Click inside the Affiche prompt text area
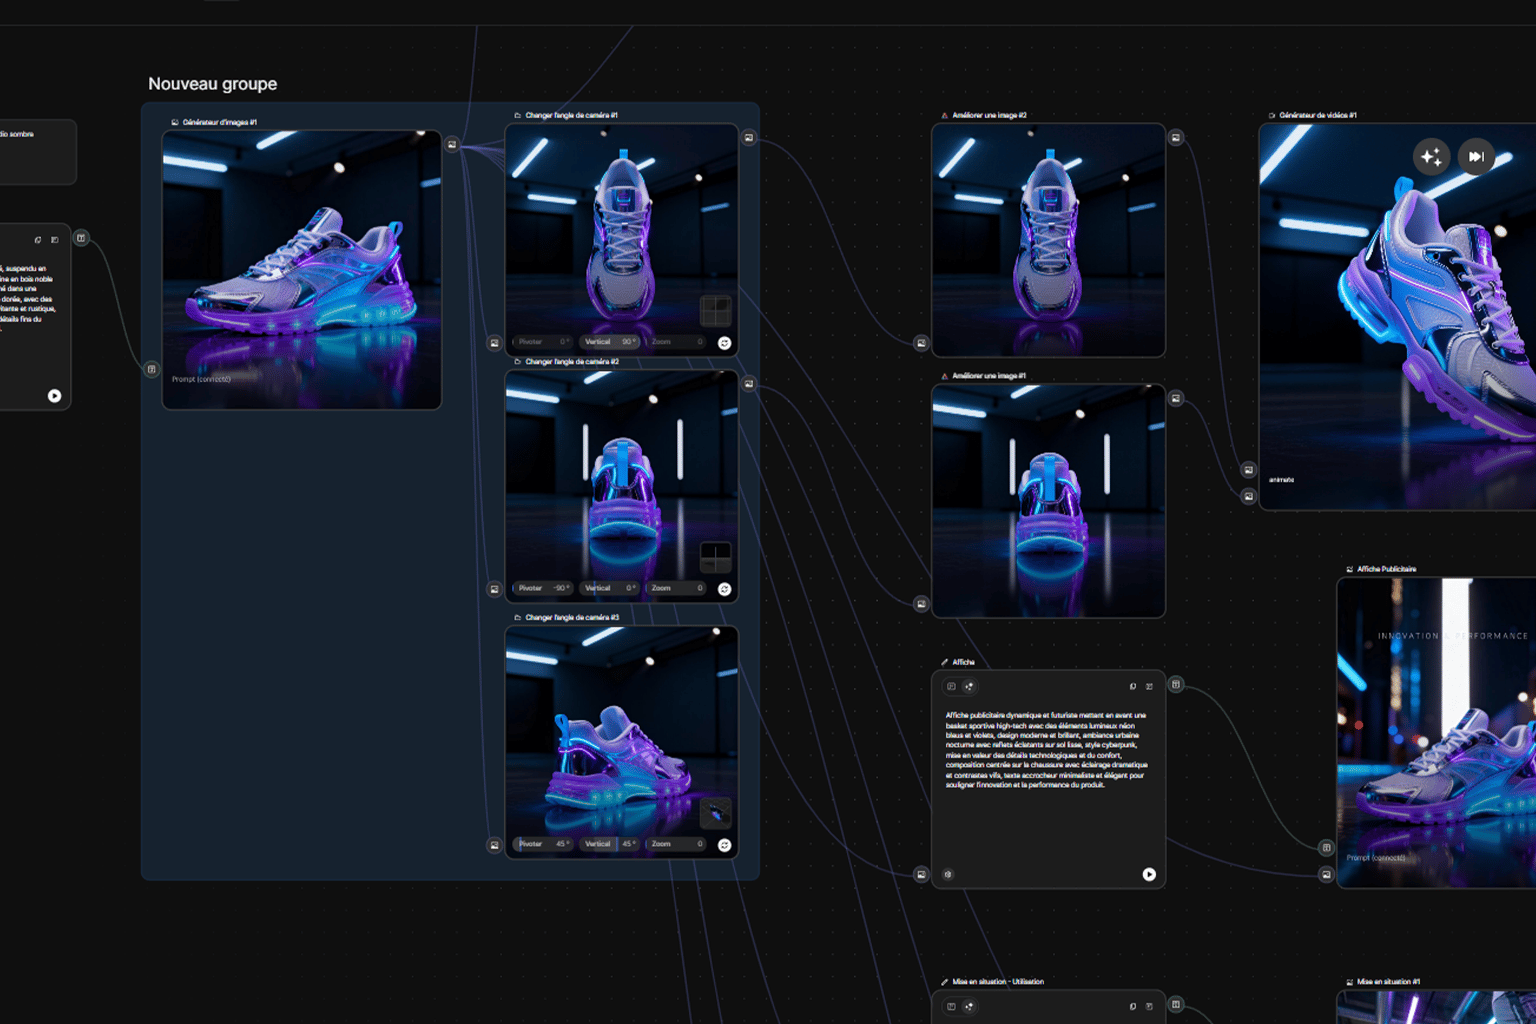 point(1046,750)
